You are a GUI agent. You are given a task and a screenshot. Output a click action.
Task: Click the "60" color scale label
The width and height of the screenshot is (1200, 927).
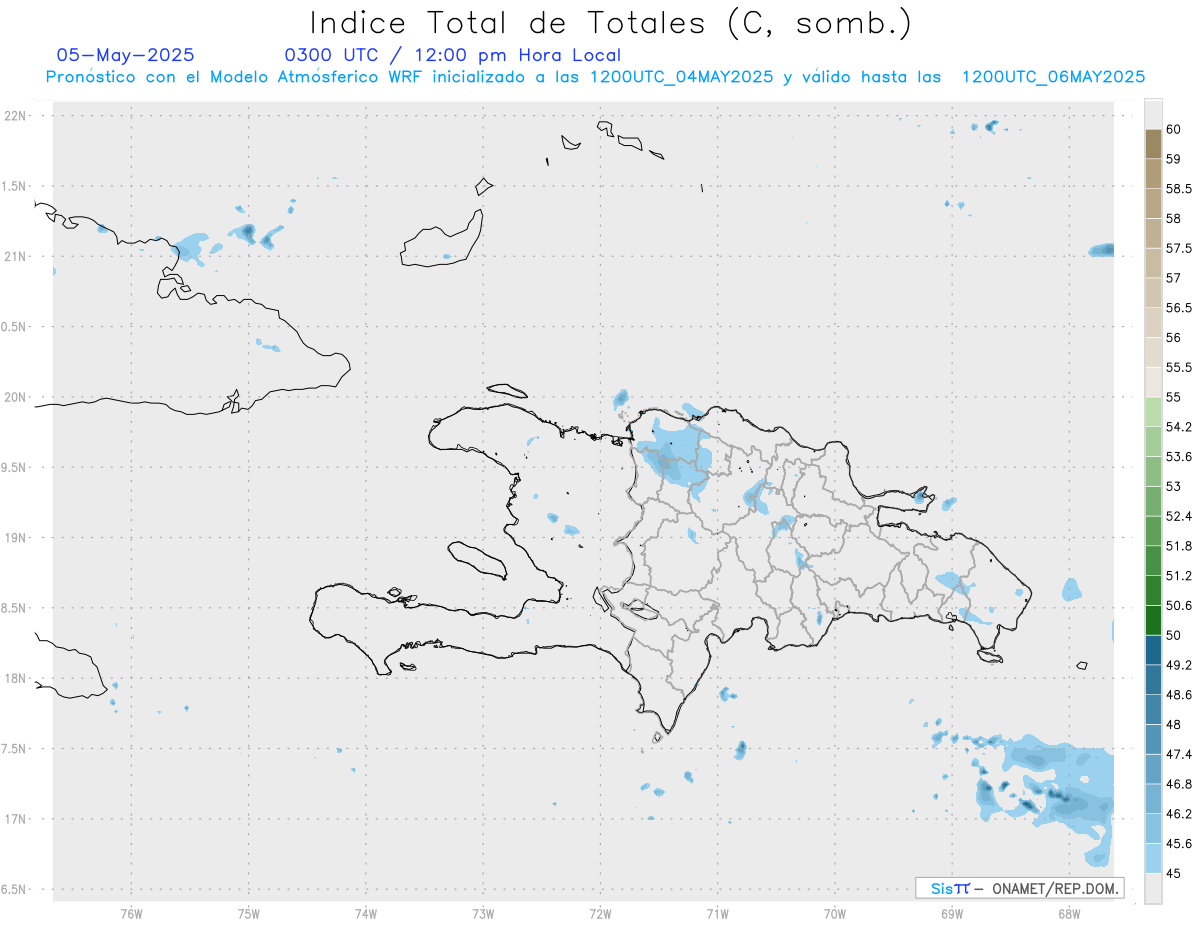(1173, 130)
